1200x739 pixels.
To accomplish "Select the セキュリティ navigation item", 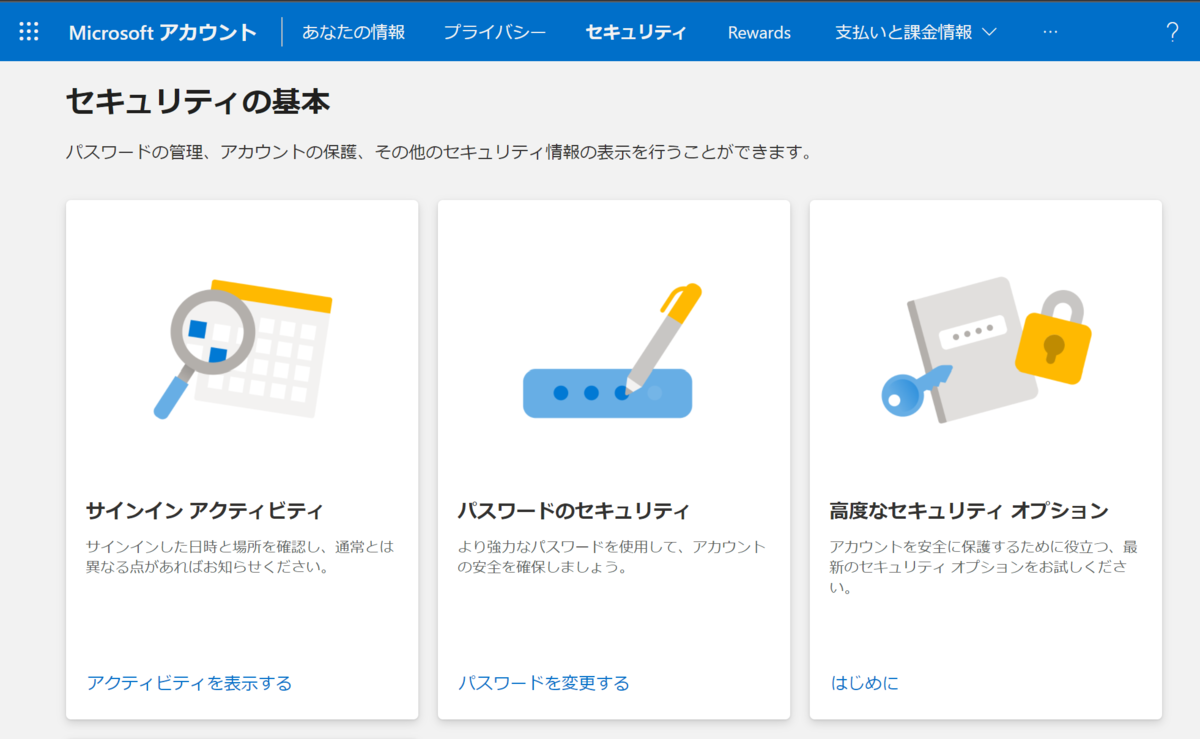I will 636,31.
